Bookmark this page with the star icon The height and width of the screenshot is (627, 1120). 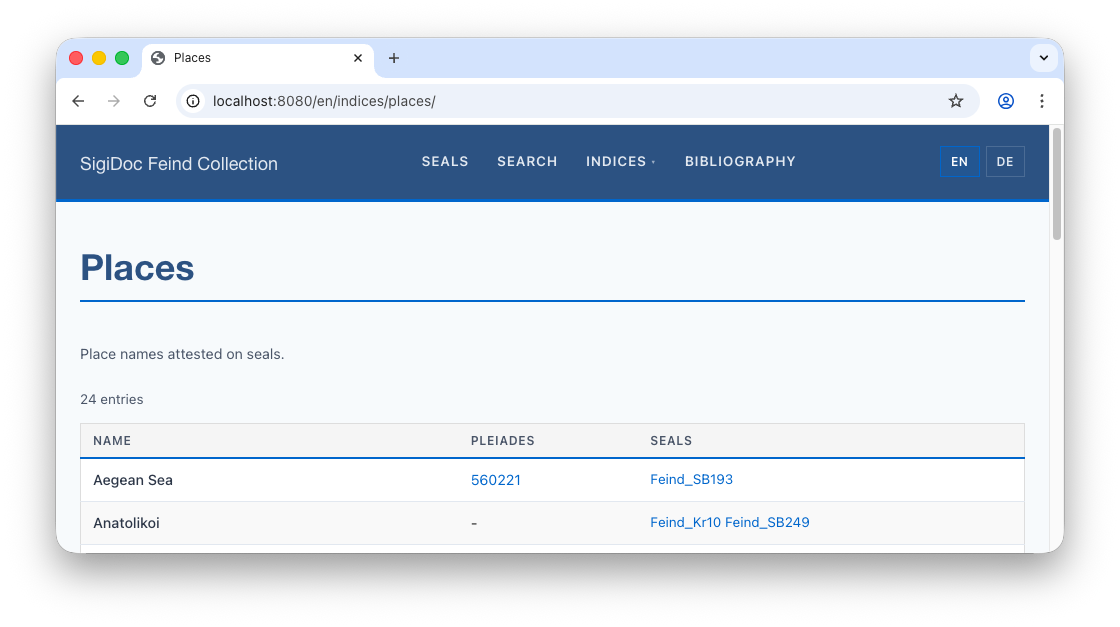956,101
